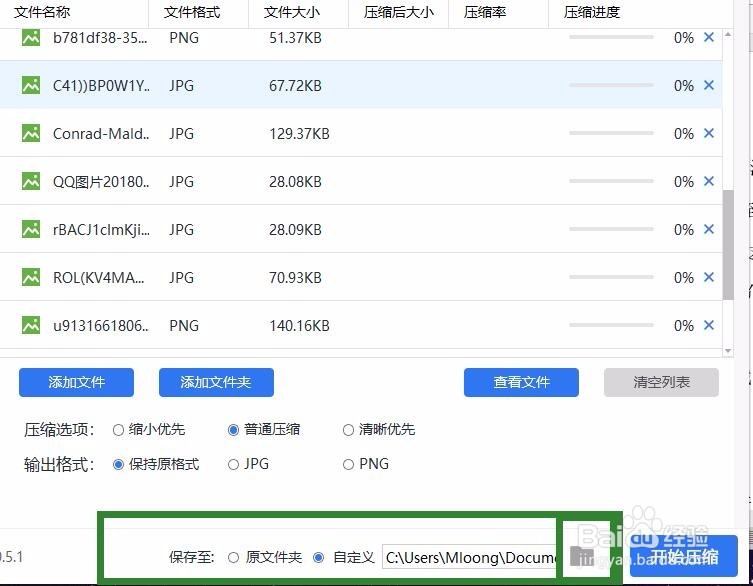Remove C41))BP0W1Y file from list
The image size is (753, 586).
[709, 85]
